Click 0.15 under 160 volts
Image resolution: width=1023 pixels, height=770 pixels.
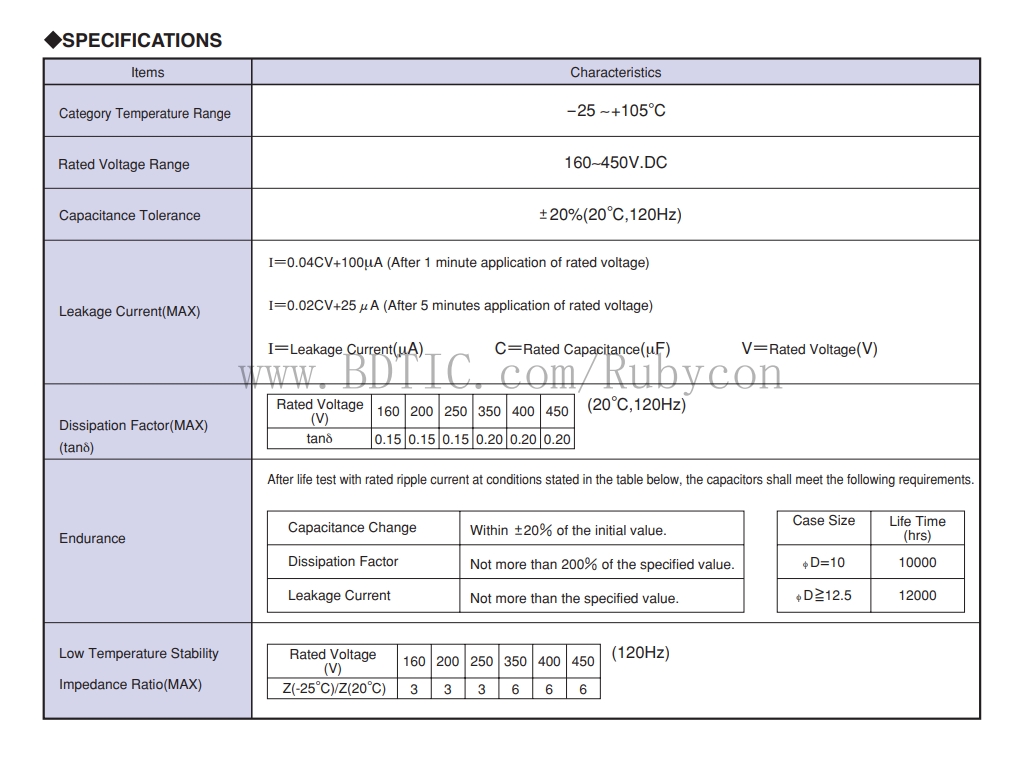click(388, 440)
